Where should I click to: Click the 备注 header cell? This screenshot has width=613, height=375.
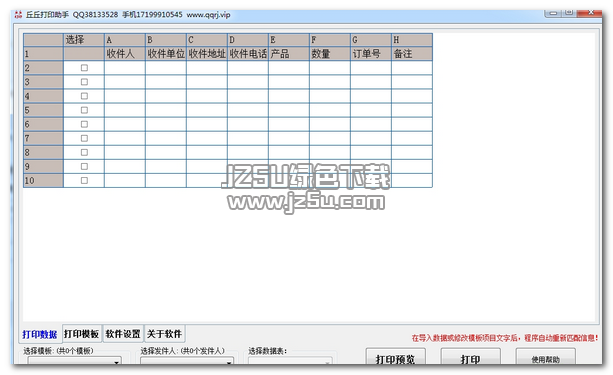pyautogui.click(x=412, y=54)
